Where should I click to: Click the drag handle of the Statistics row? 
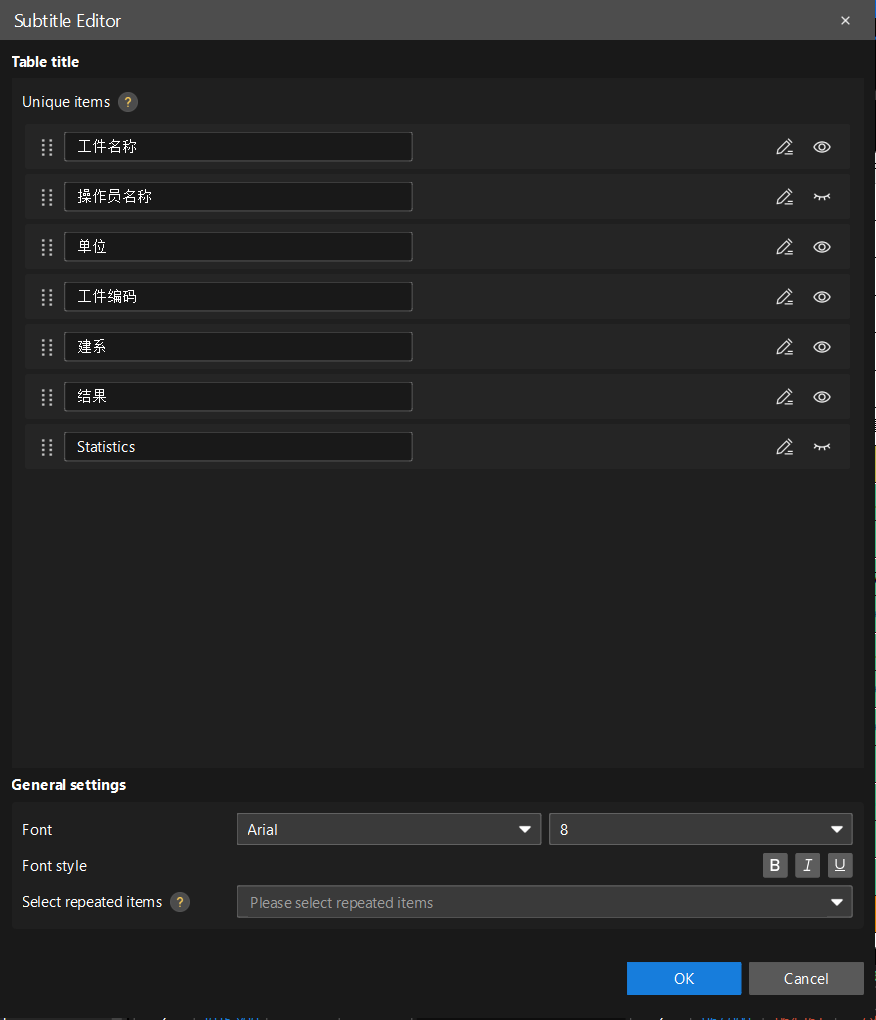tap(46, 447)
